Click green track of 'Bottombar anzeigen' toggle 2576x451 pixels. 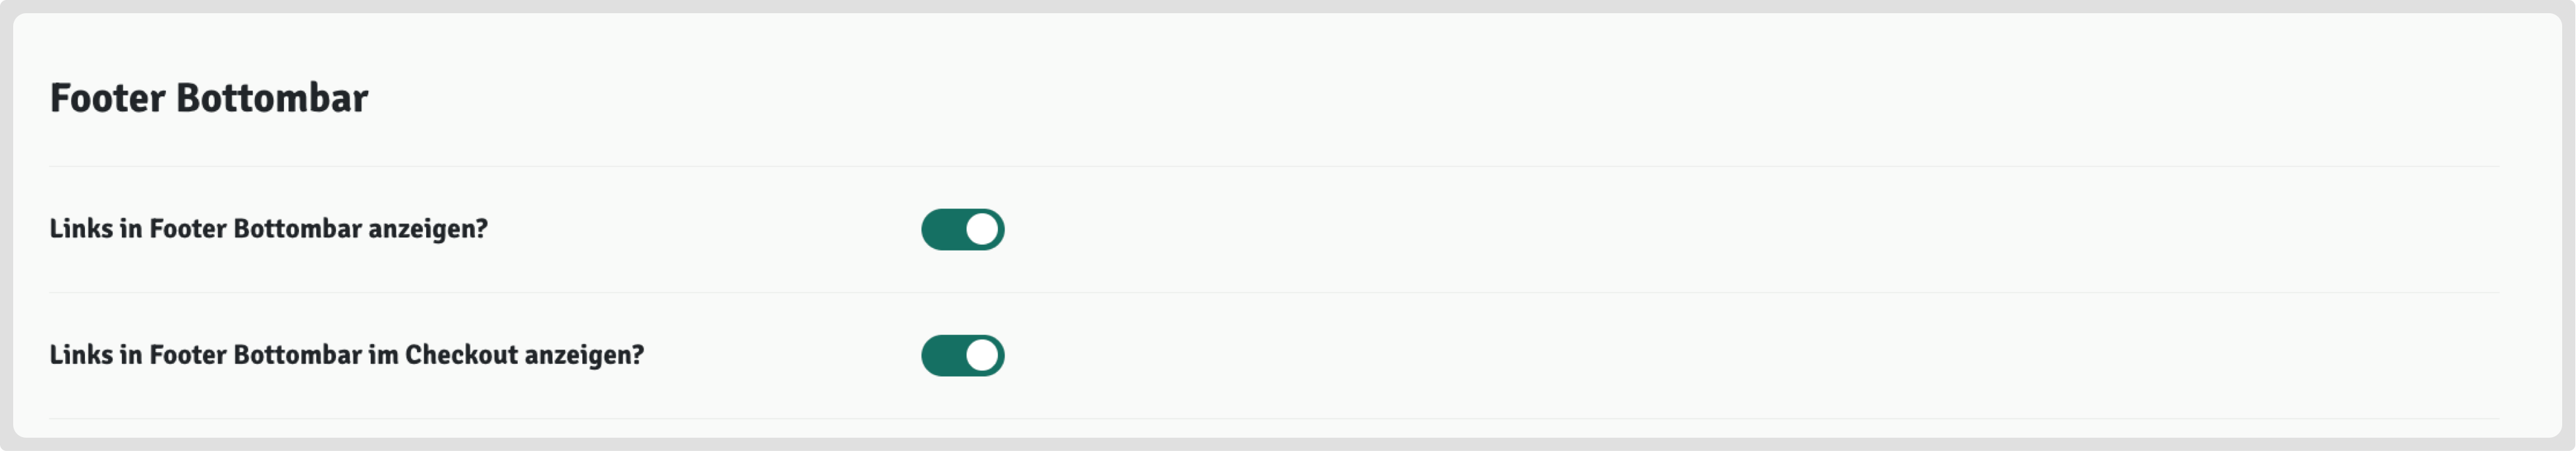(x=942, y=229)
